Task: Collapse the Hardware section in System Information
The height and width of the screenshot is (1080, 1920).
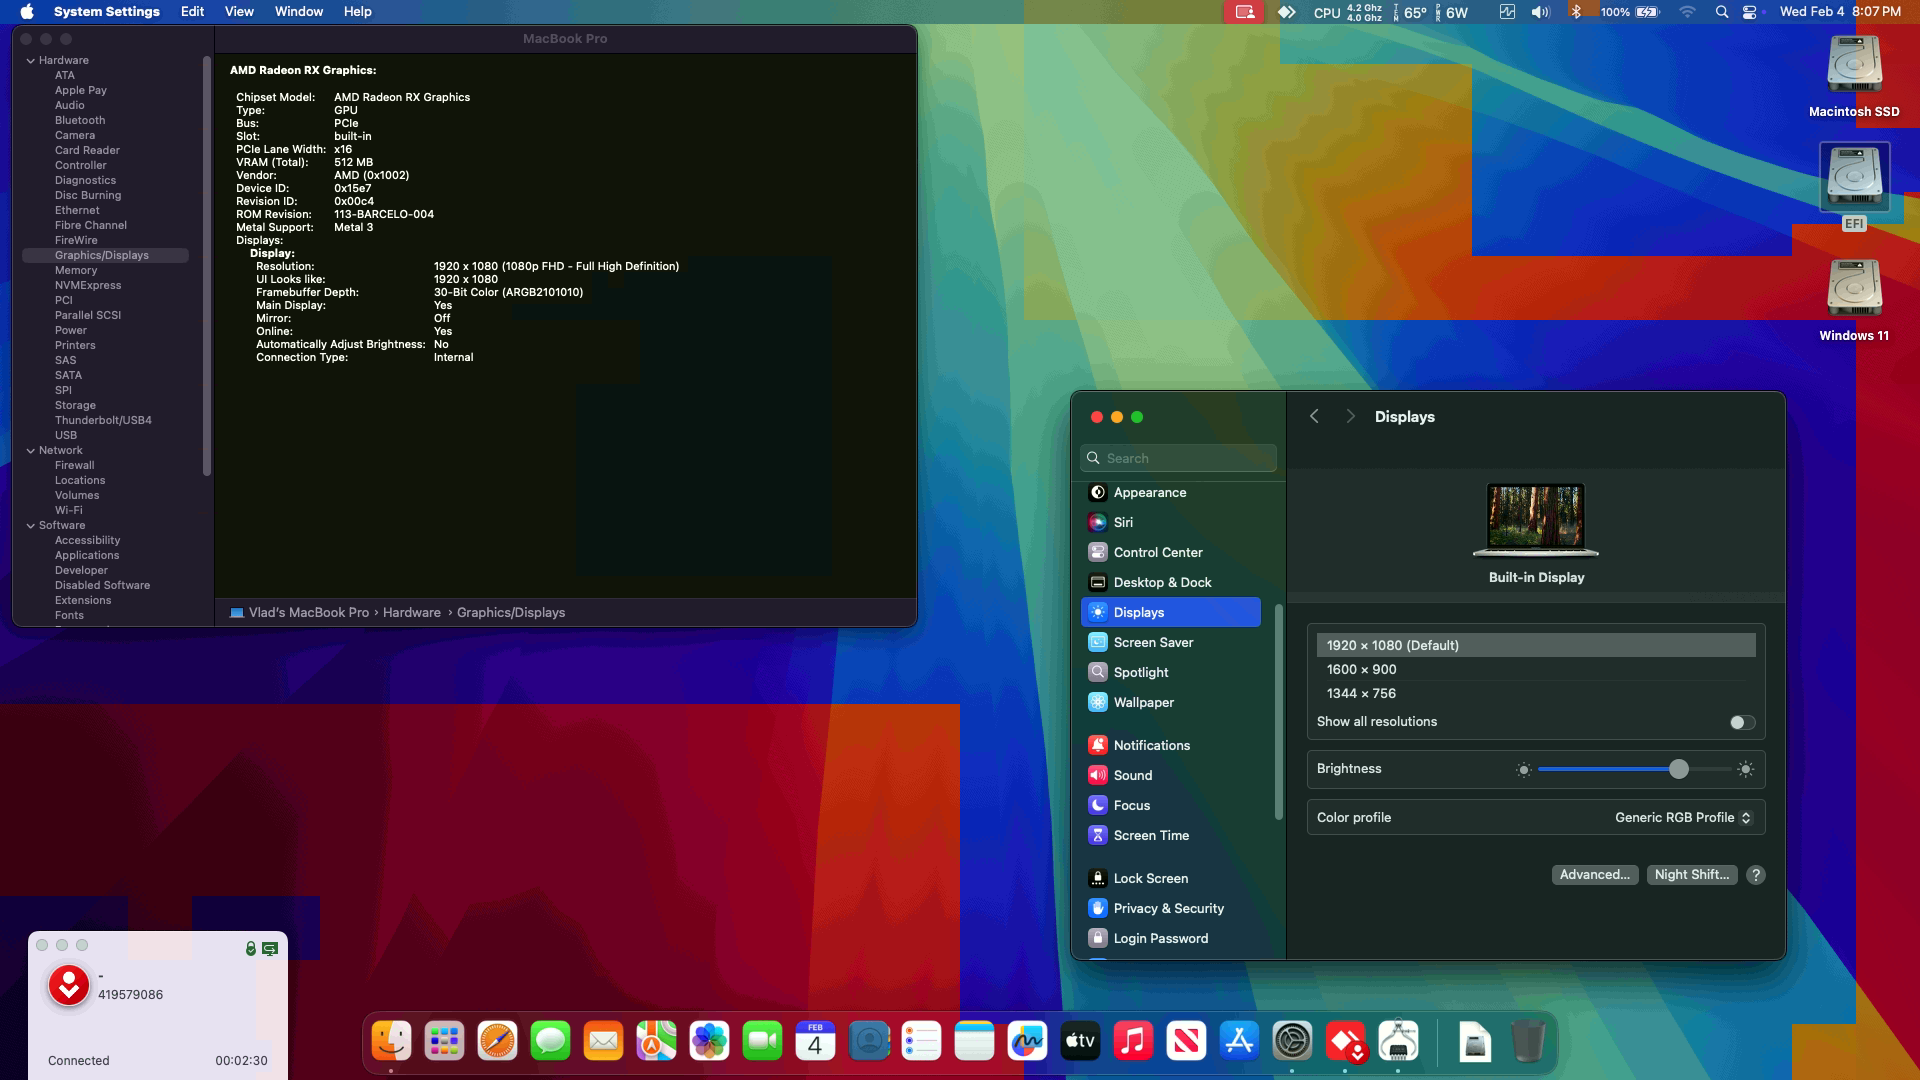Action: click(31, 60)
